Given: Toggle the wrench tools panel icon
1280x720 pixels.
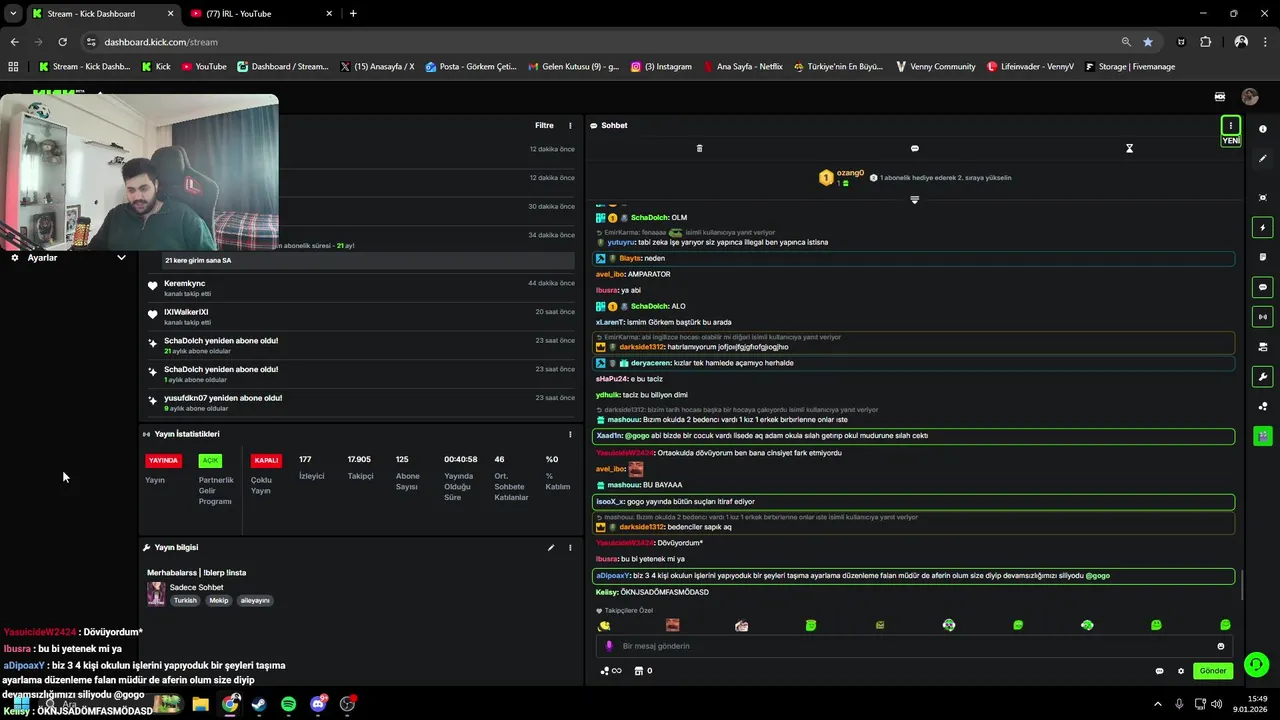Looking at the screenshot, I should point(1263,377).
